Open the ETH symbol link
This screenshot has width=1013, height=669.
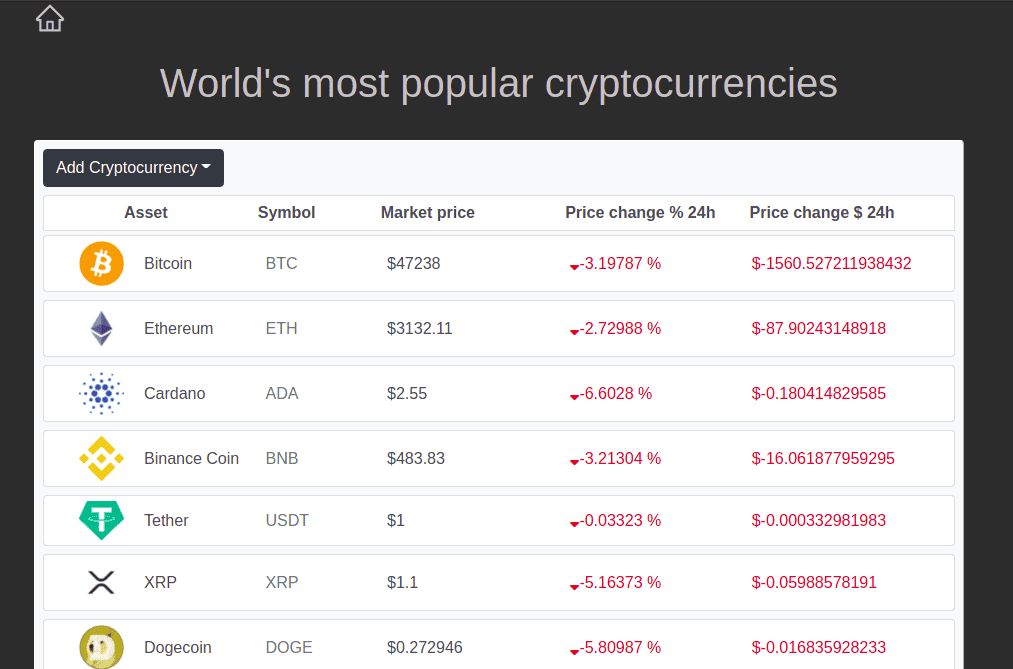tap(281, 328)
